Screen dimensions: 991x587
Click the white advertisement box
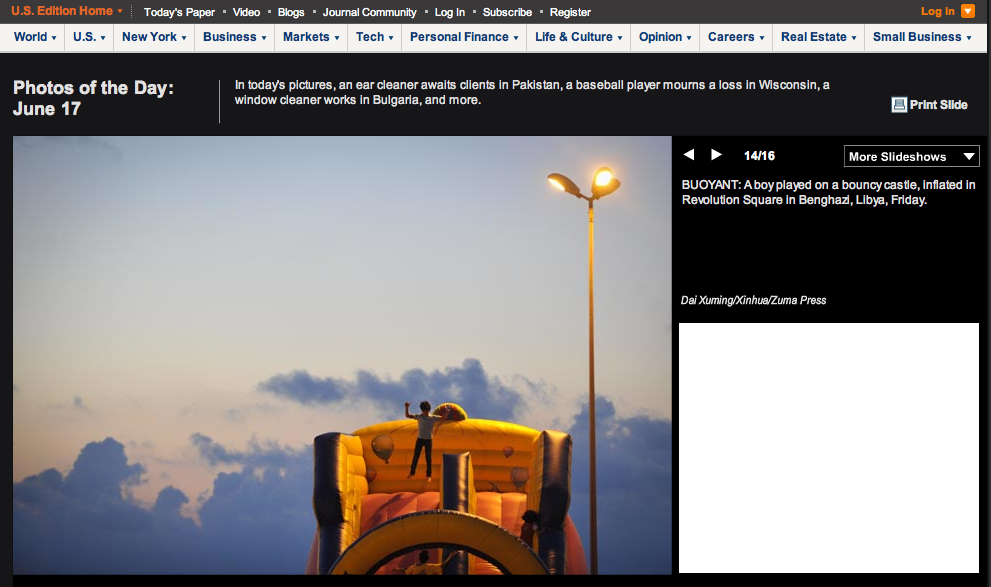pyautogui.click(x=828, y=447)
